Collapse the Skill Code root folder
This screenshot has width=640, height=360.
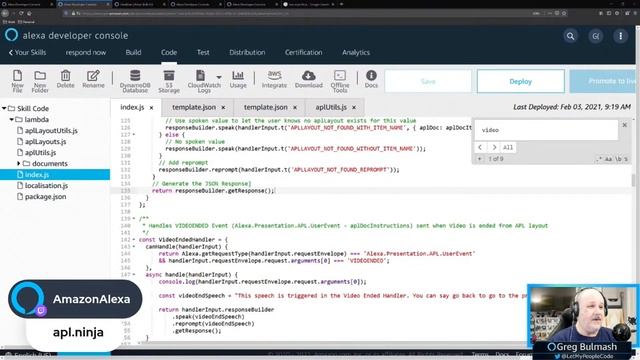click(x=4, y=108)
